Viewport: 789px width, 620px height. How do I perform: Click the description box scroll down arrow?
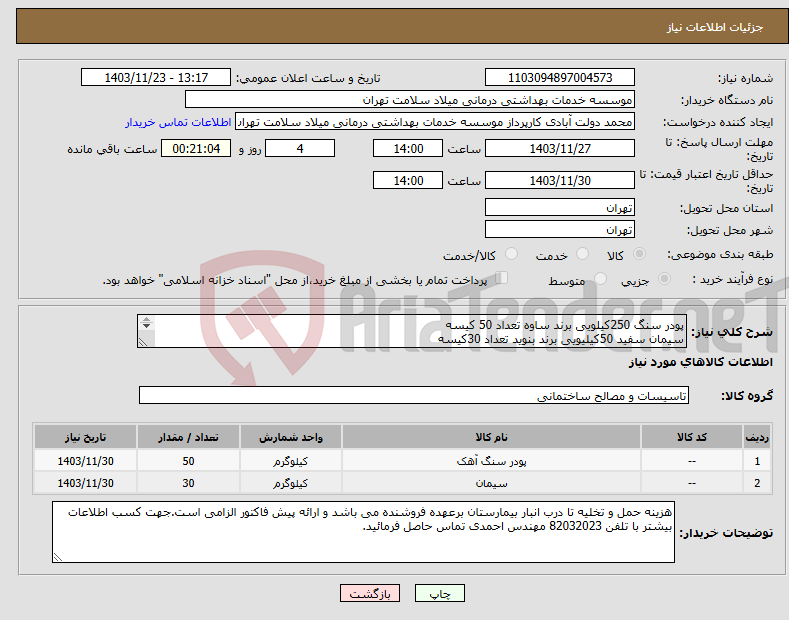click(x=146, y=326)
